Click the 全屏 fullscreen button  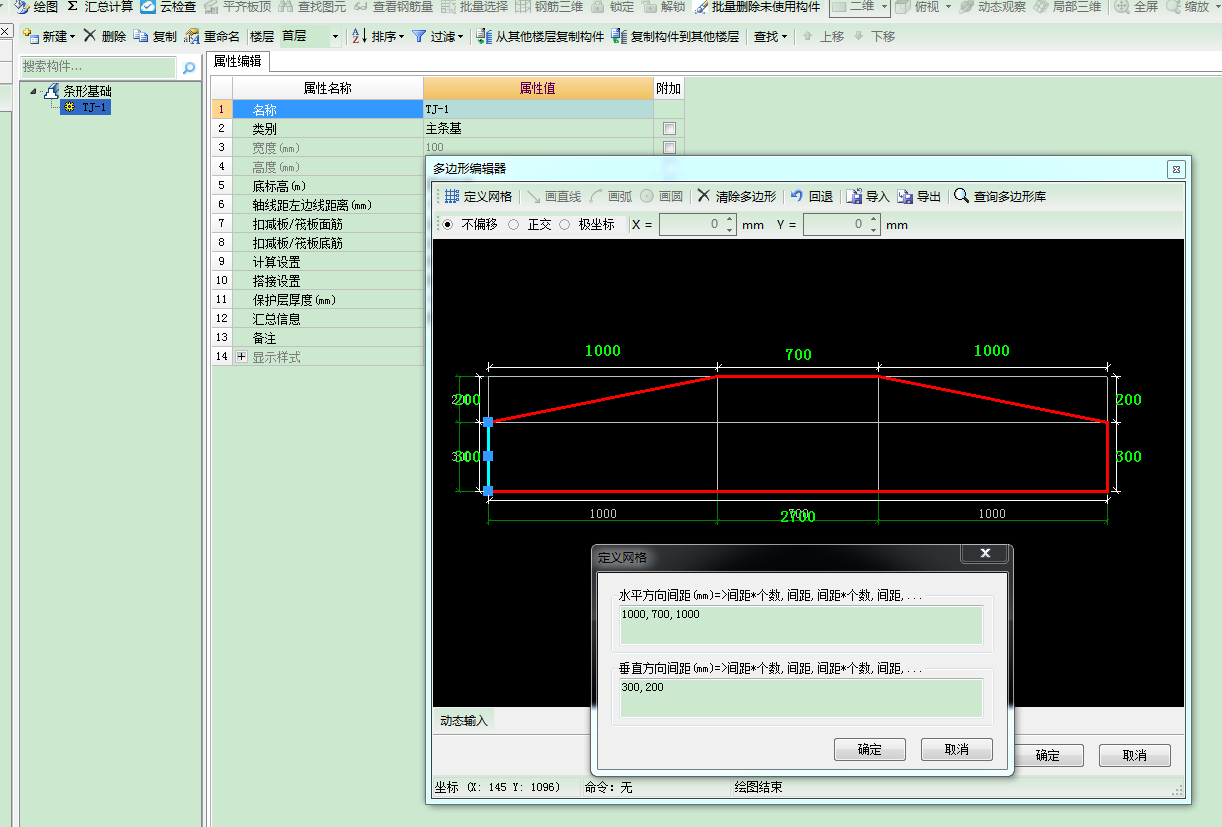point(1137,7)
